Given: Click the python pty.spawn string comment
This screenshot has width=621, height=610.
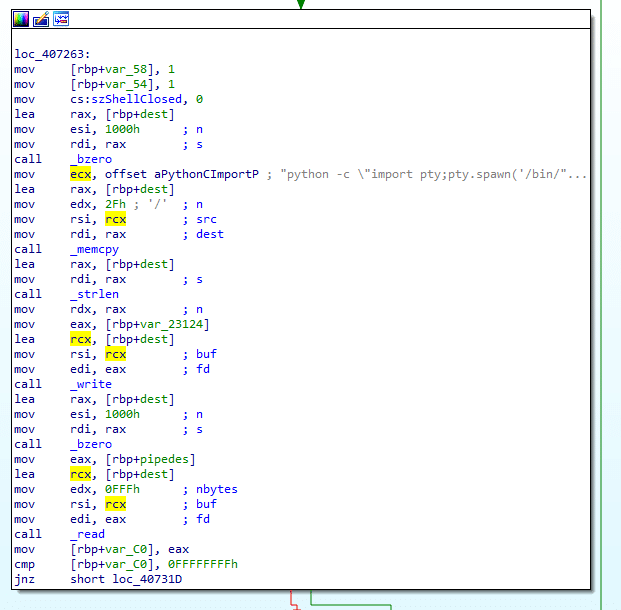Looking at the screenshot, I should pos(433,174).
